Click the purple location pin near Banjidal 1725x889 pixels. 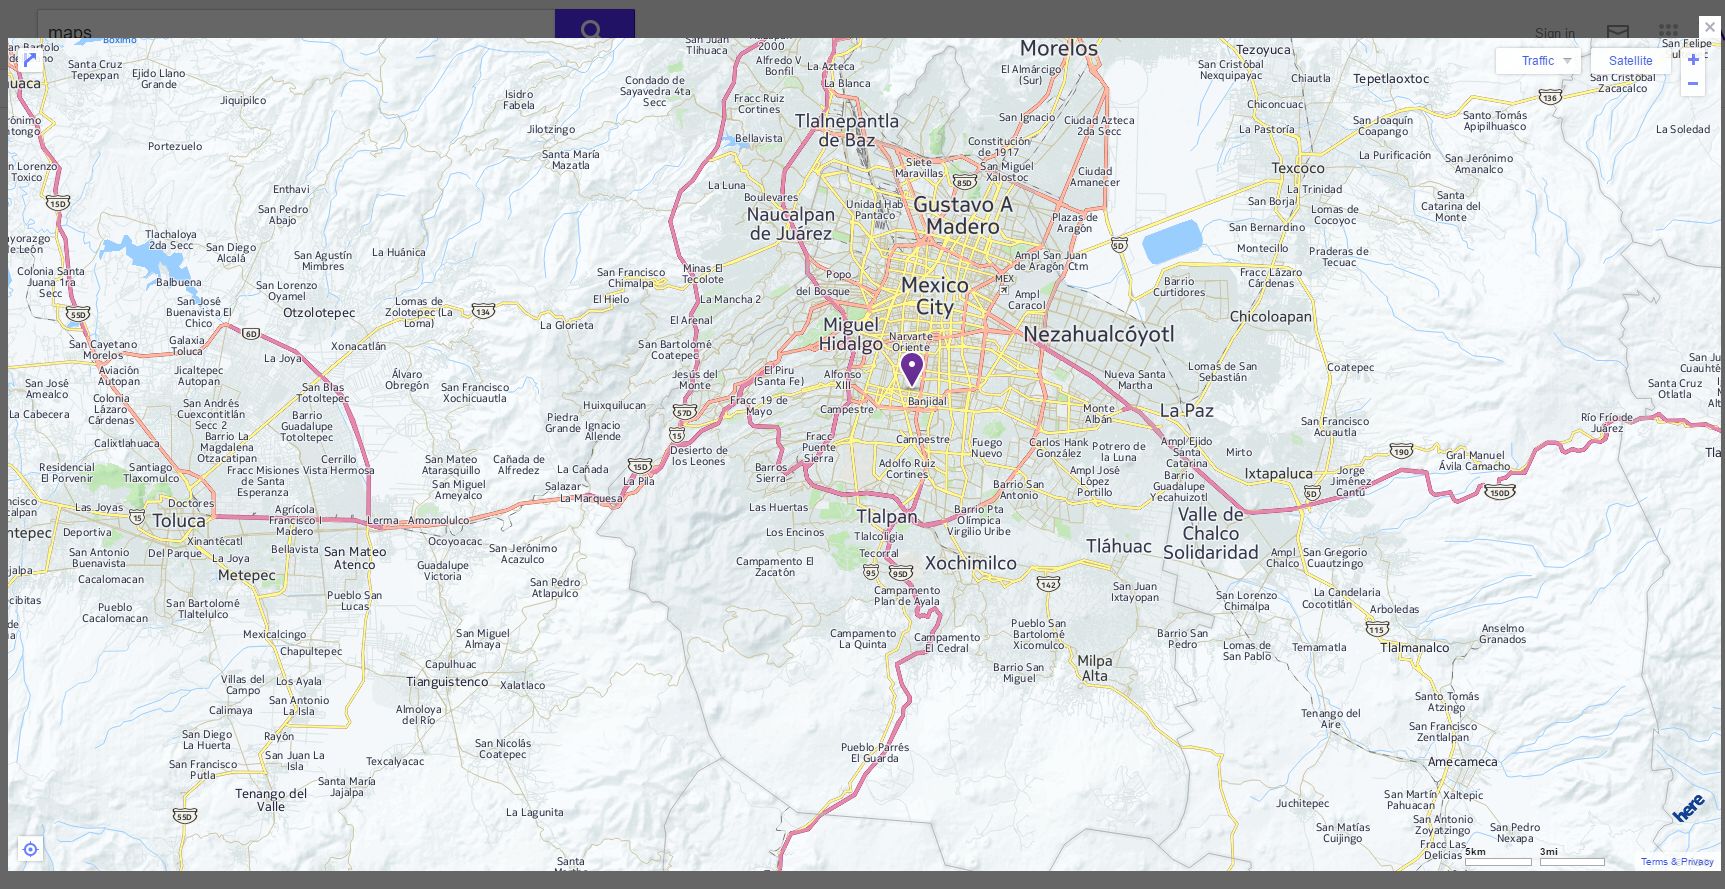(911, 369)
